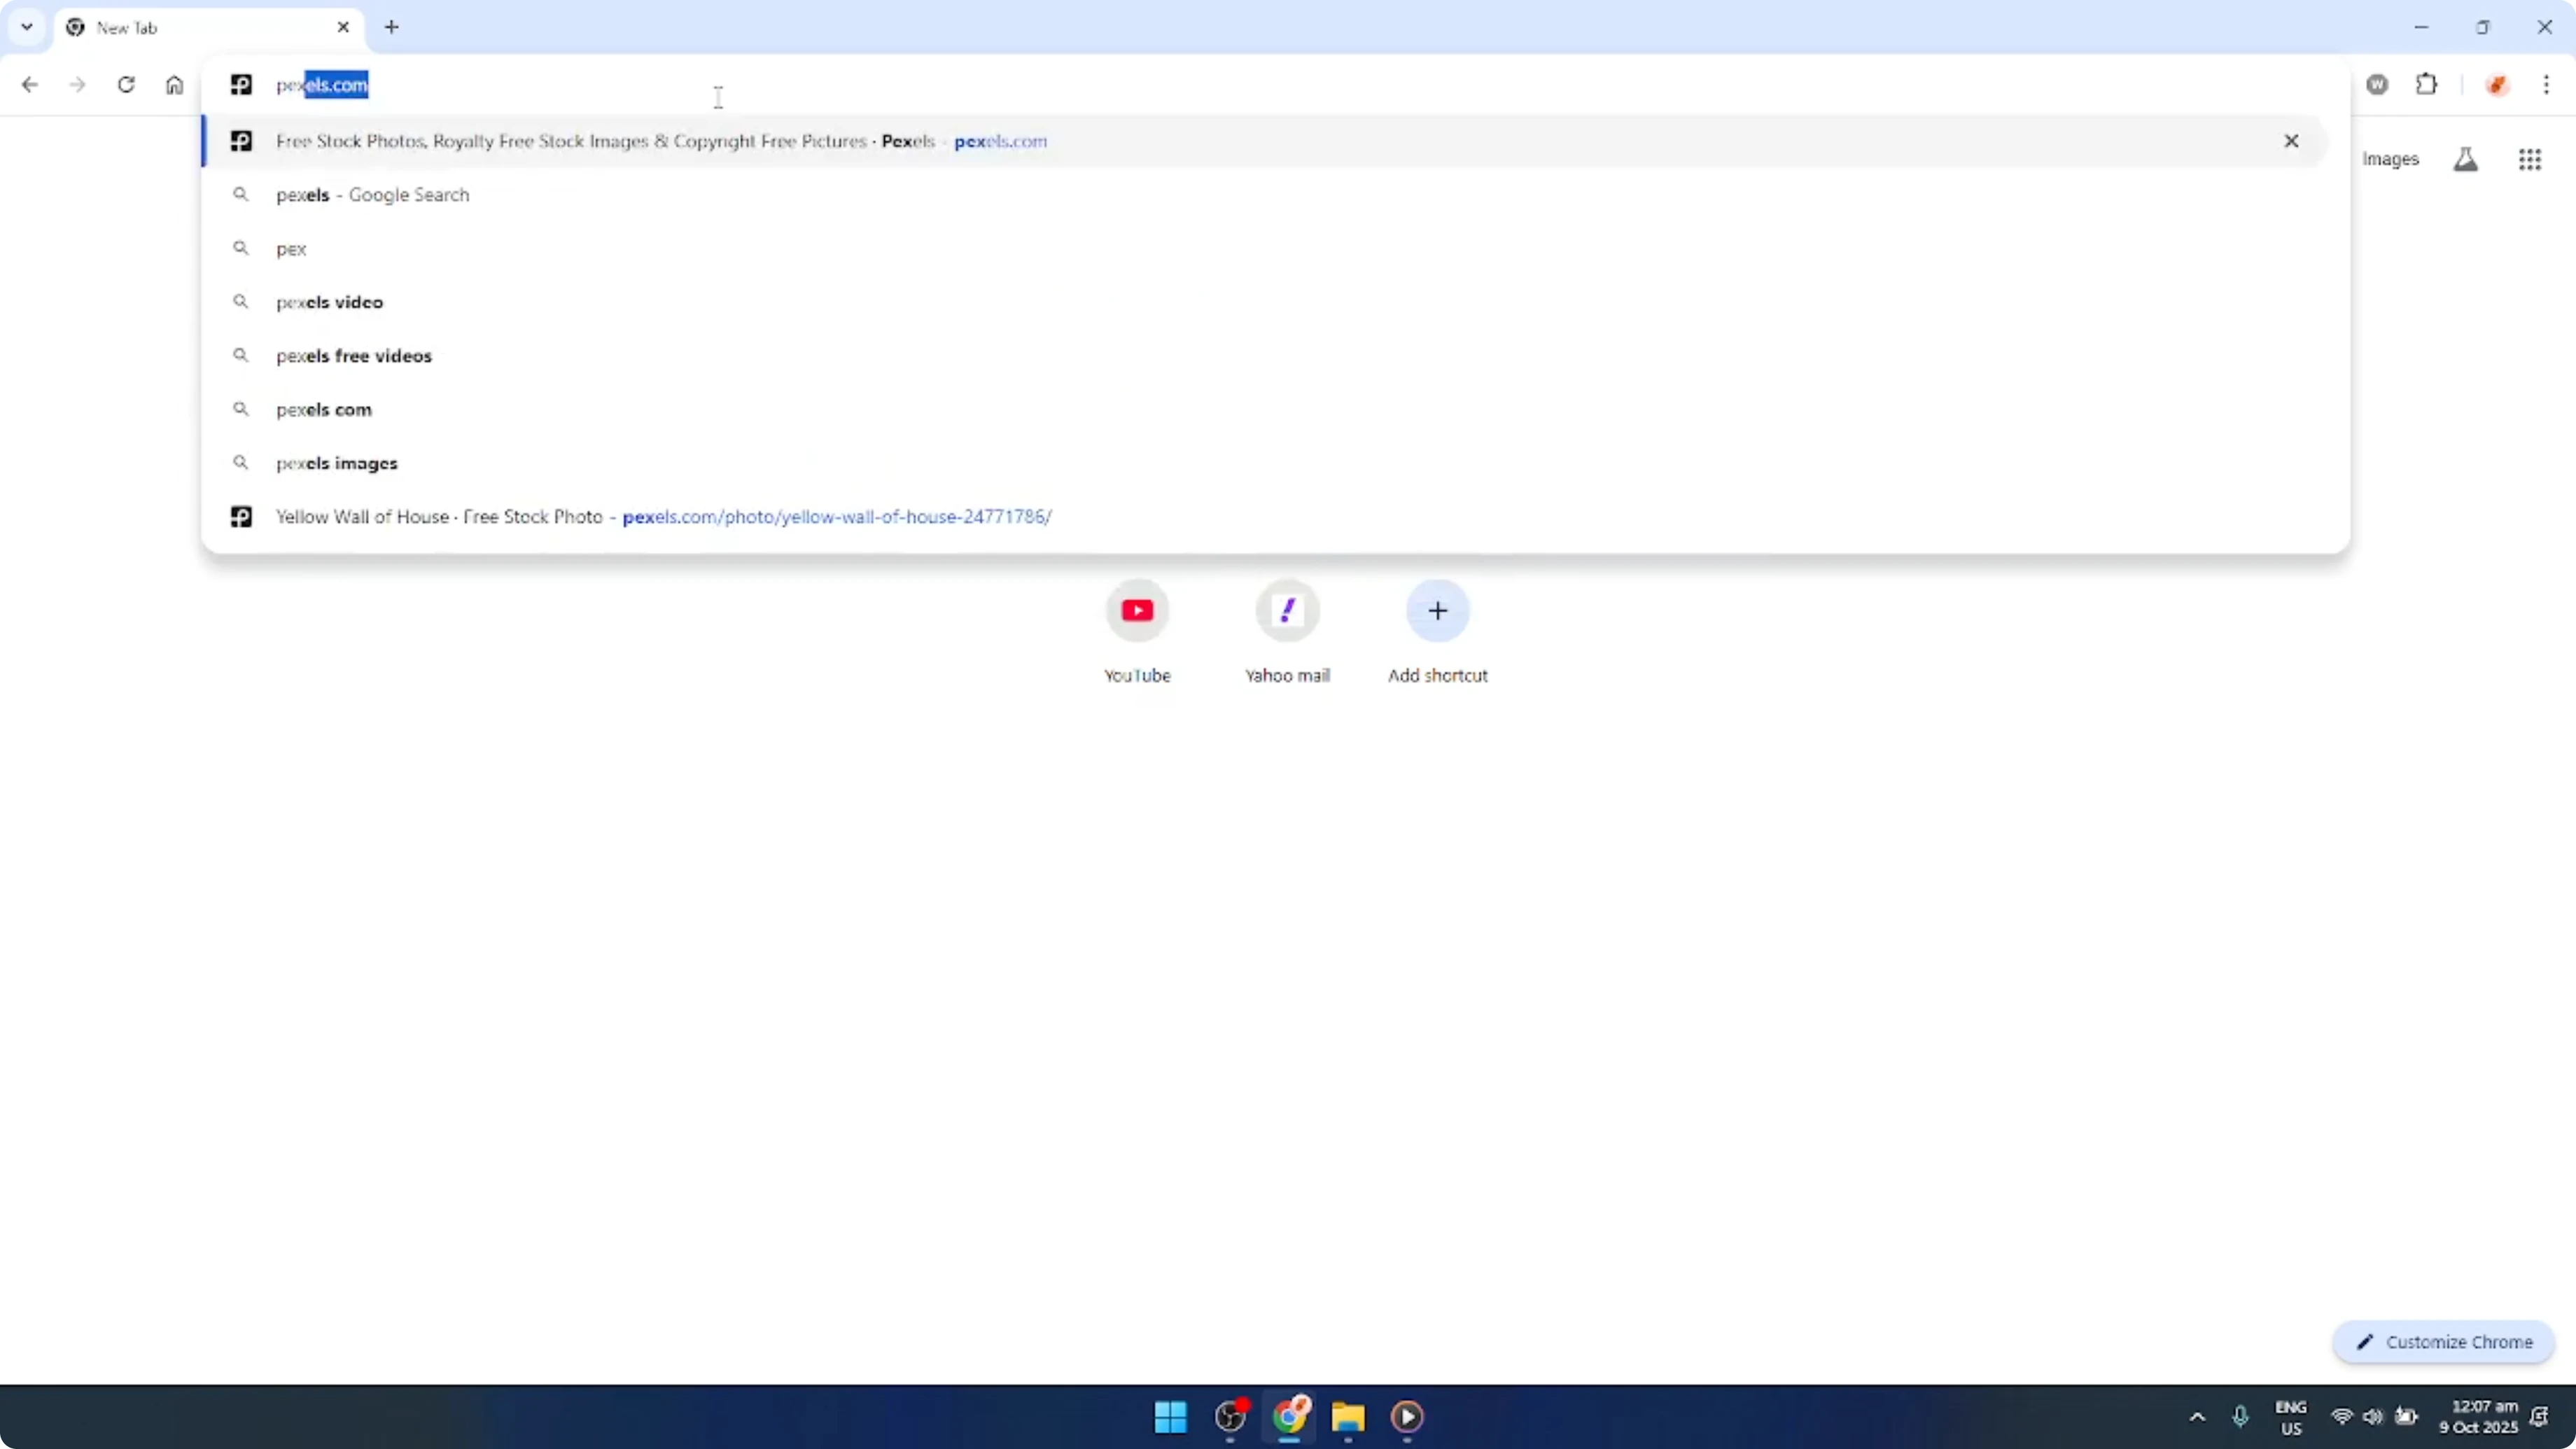This screenshot has height=1449, width=2576.
Task: Click the search labs beaker icon
Action: click(x=2466, y=159)
